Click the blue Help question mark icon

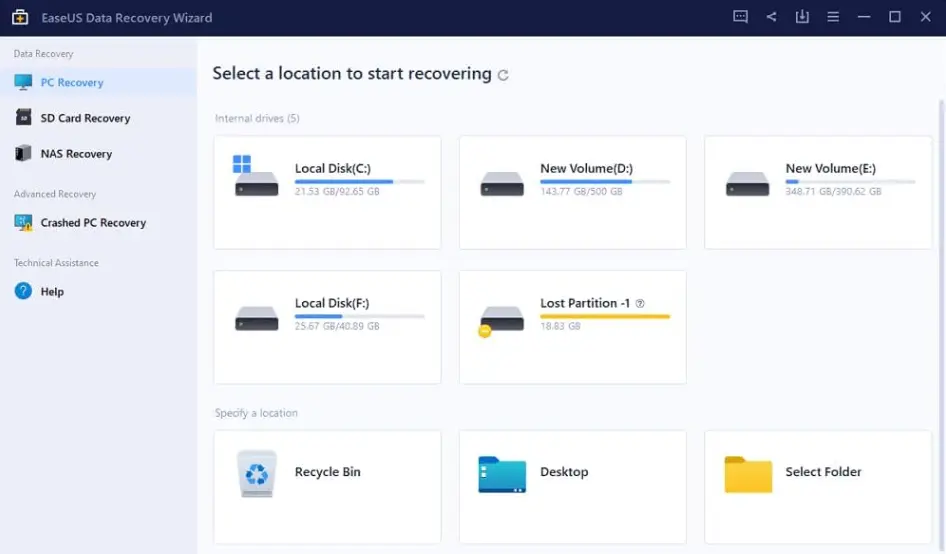pos(23,291)
